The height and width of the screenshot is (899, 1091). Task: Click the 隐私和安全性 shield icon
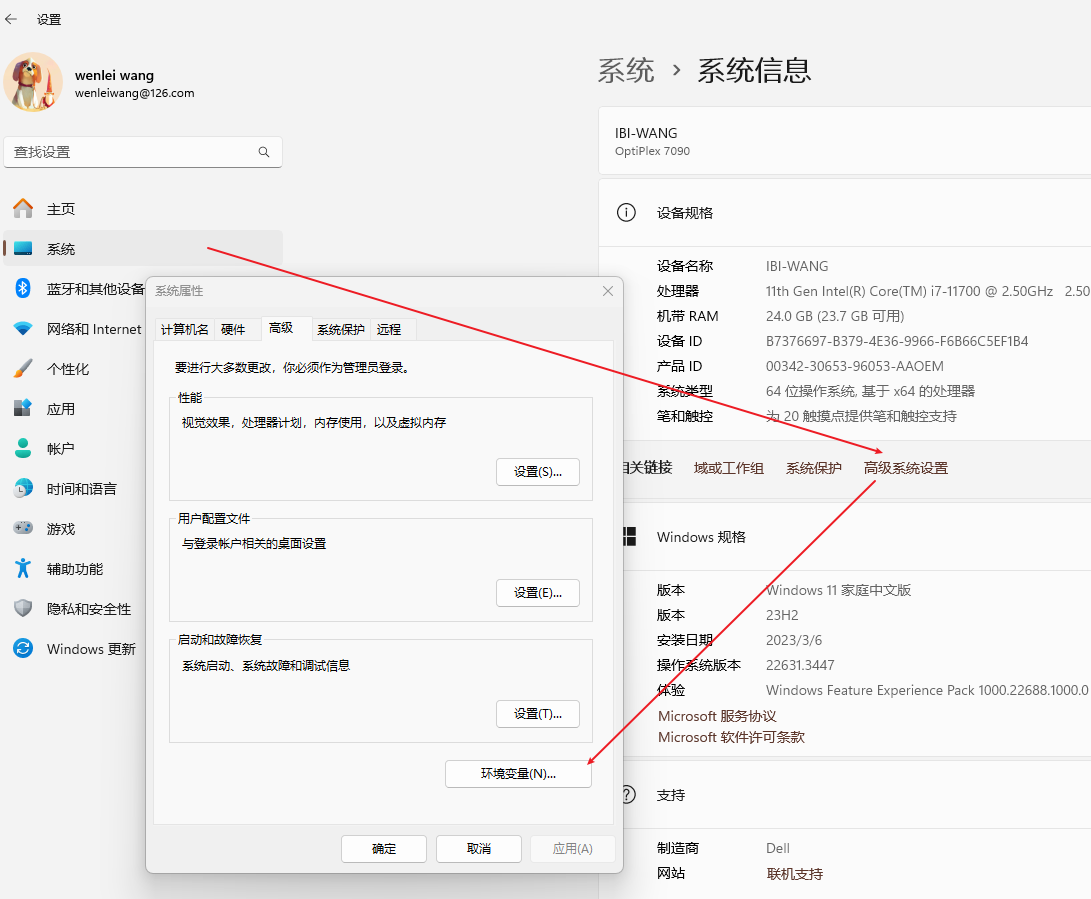click(23, 609)
